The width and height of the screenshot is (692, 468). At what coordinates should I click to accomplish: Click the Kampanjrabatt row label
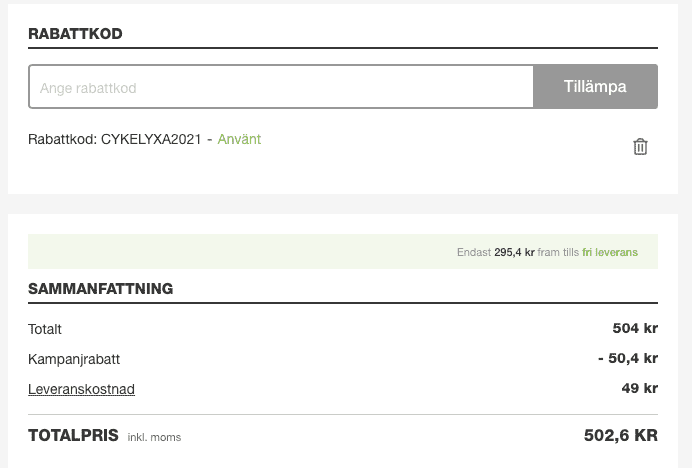(74, 359)
